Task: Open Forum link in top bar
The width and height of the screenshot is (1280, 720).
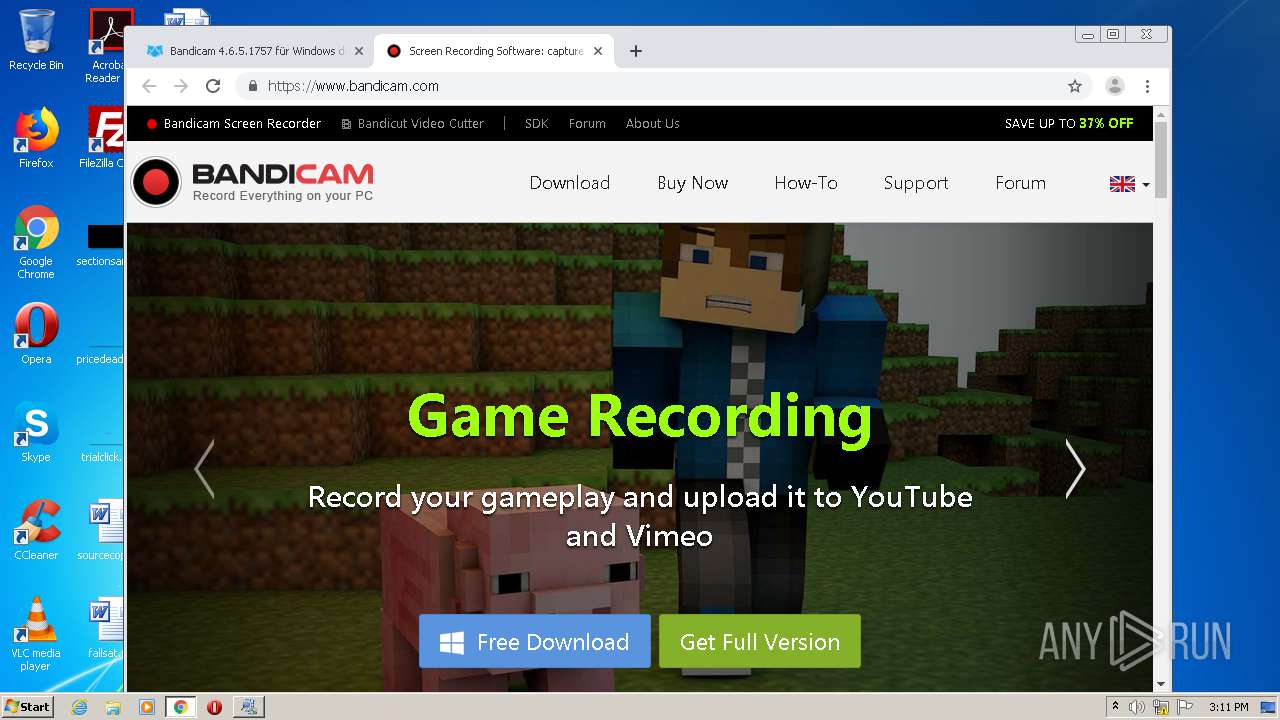Action: pos(587,124)
